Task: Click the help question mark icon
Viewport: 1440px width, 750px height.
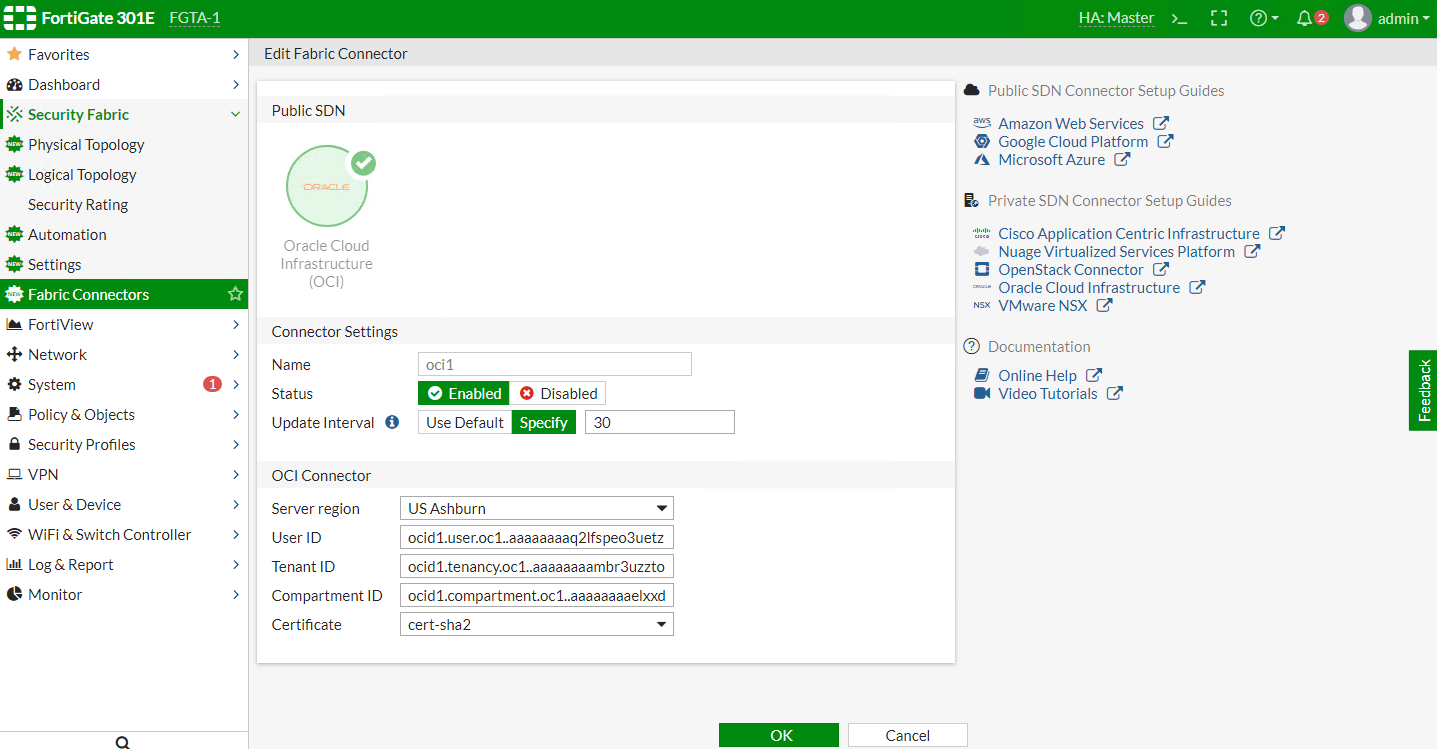Action: click(x=1258, y=18)
